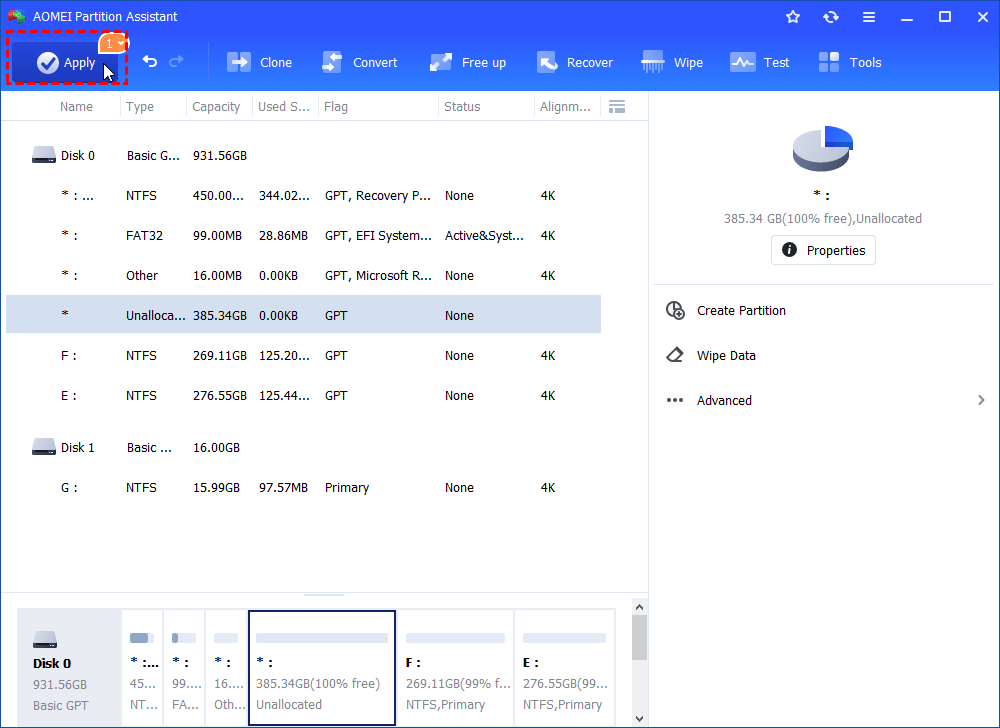Open the pending operations count badge
1000x728 pixels.
pos(113,44)
